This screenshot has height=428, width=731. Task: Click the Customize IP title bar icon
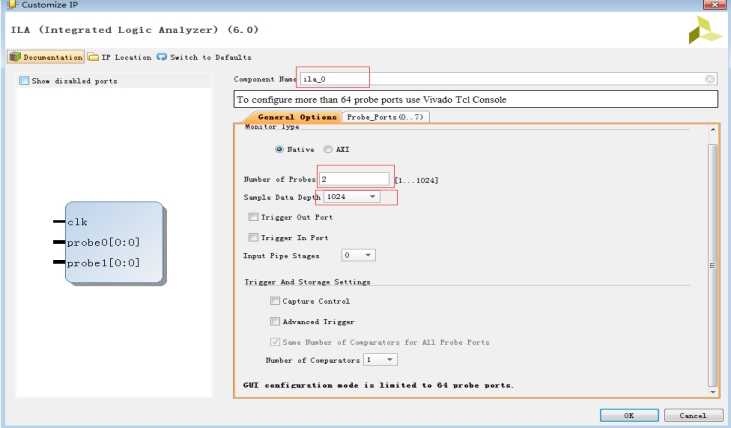(12, 4)
